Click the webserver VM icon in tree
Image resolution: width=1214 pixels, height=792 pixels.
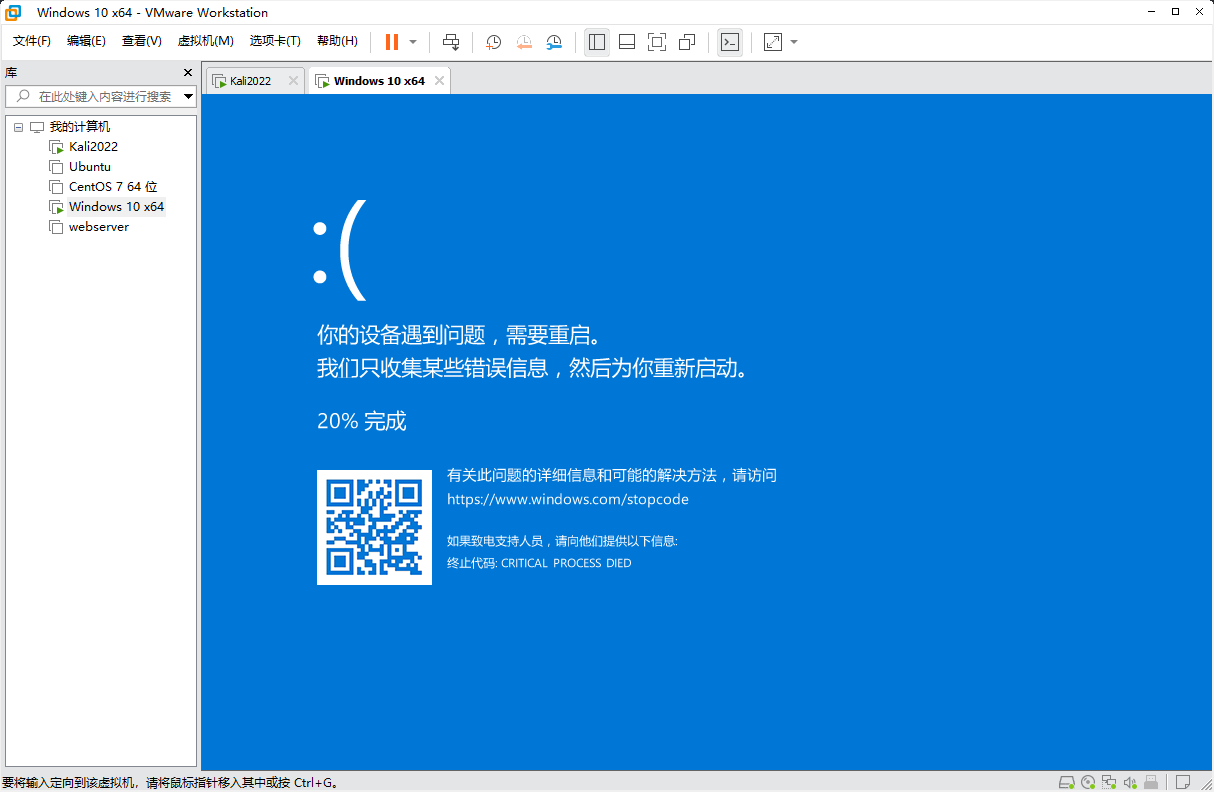tap(56, 227)
